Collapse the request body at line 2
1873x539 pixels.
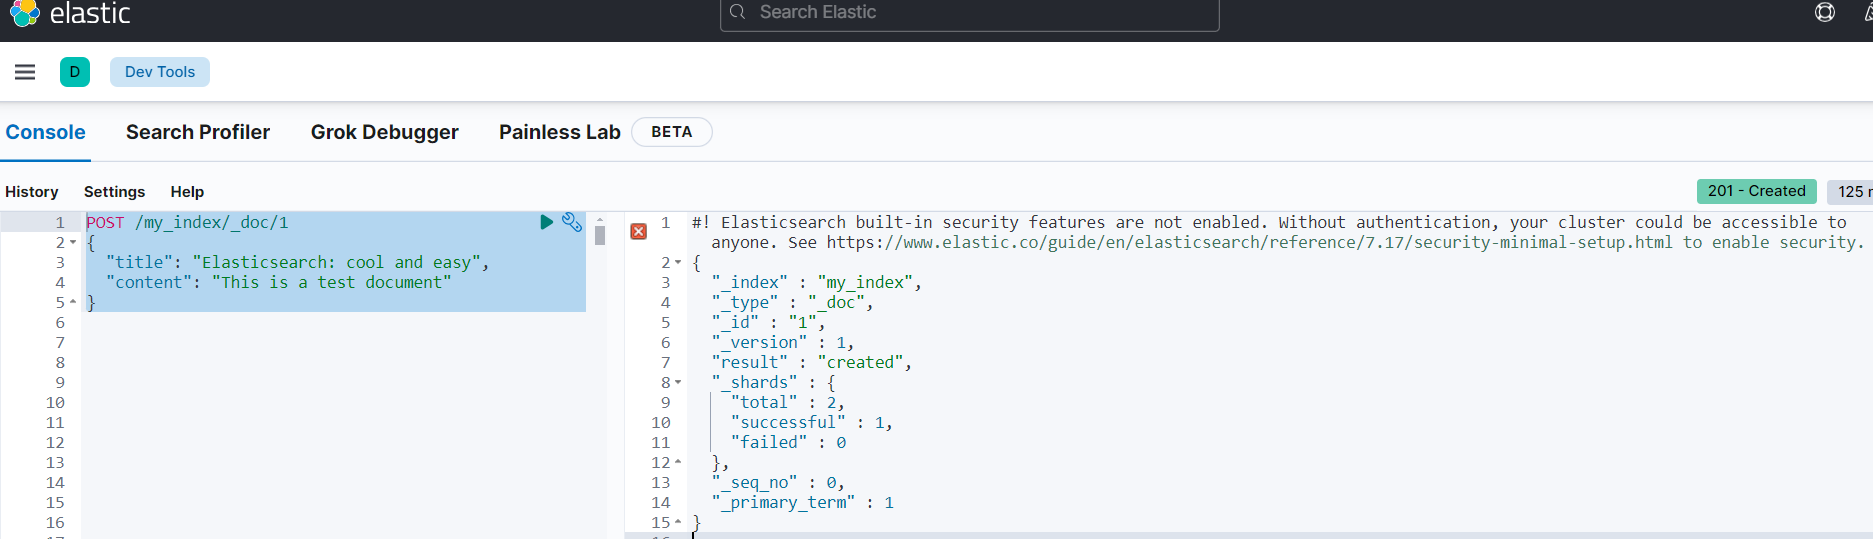pos(73,243)
